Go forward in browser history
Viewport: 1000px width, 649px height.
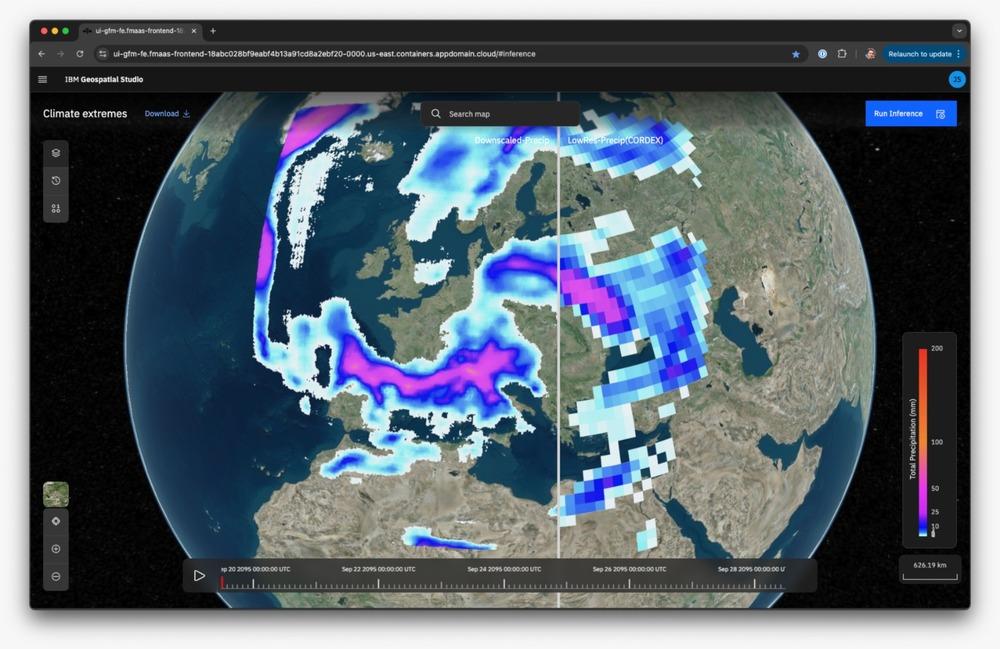[61, 54]
